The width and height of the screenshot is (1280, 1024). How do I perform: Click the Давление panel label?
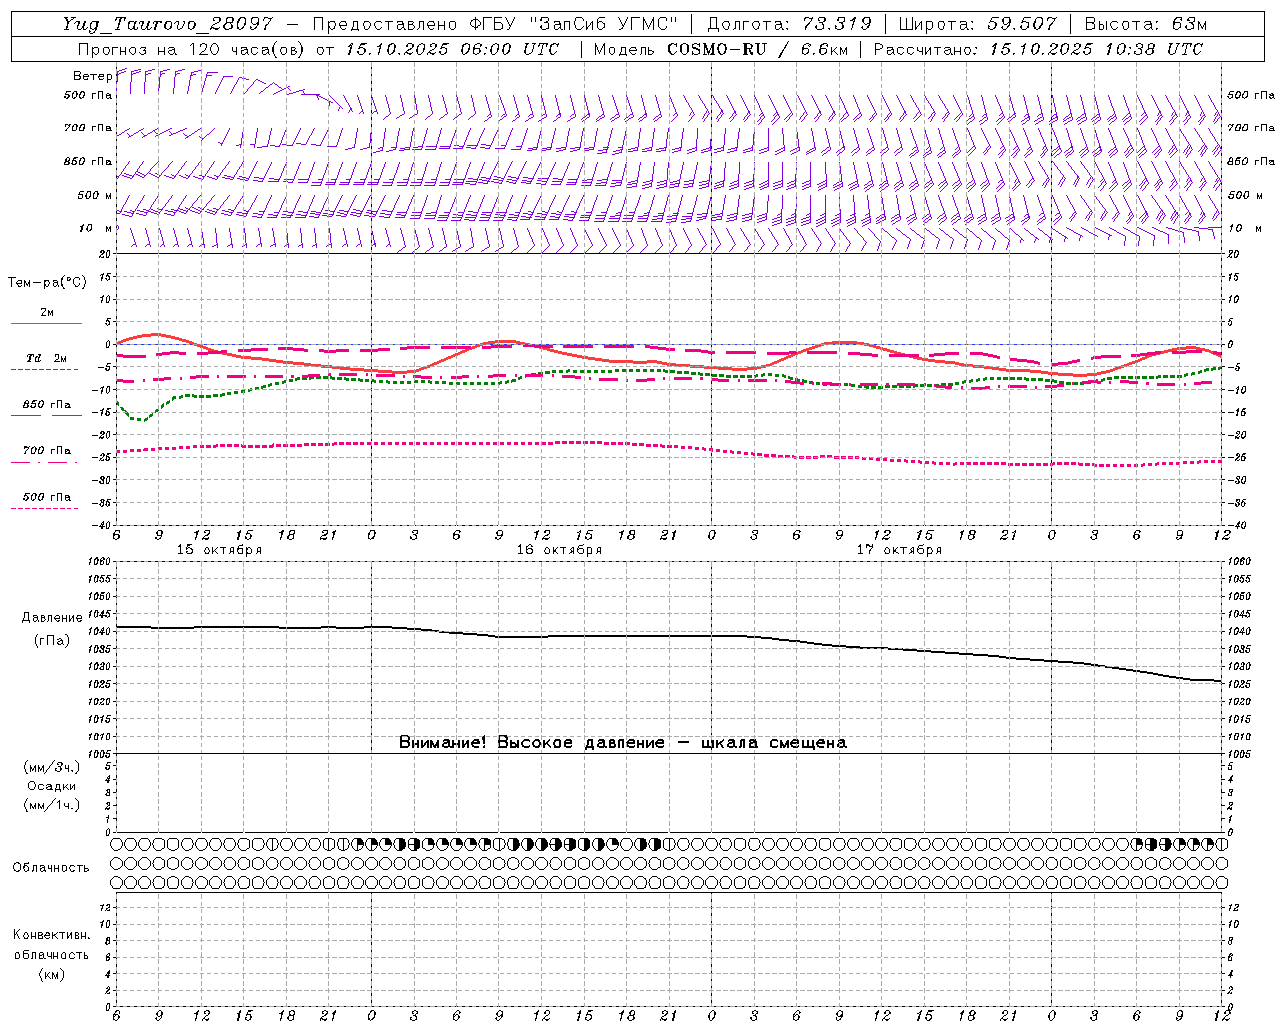click(x=52, y=618)
